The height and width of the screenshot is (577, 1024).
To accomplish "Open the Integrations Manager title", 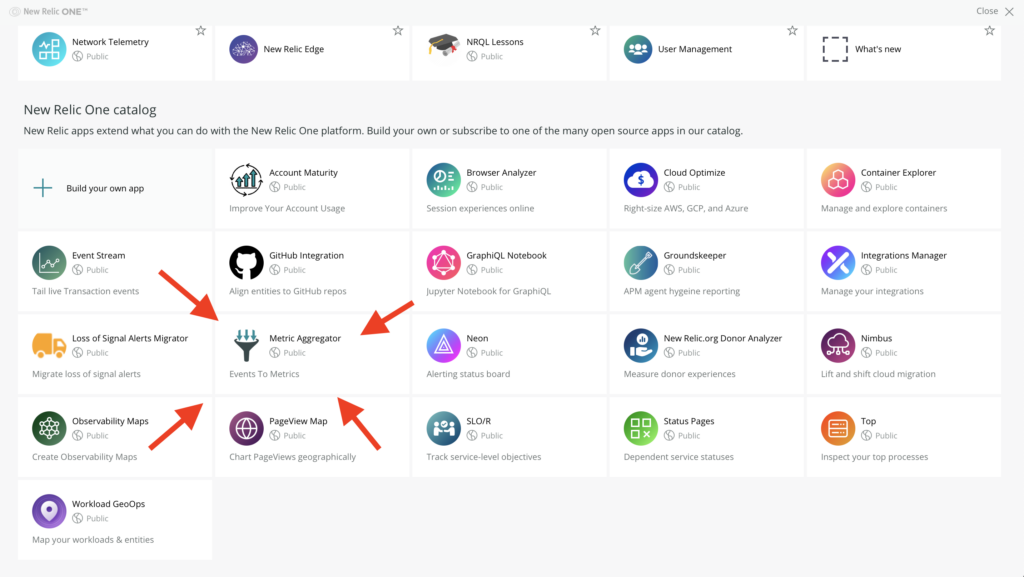I will pyautogui.click(x=903, y=255).
